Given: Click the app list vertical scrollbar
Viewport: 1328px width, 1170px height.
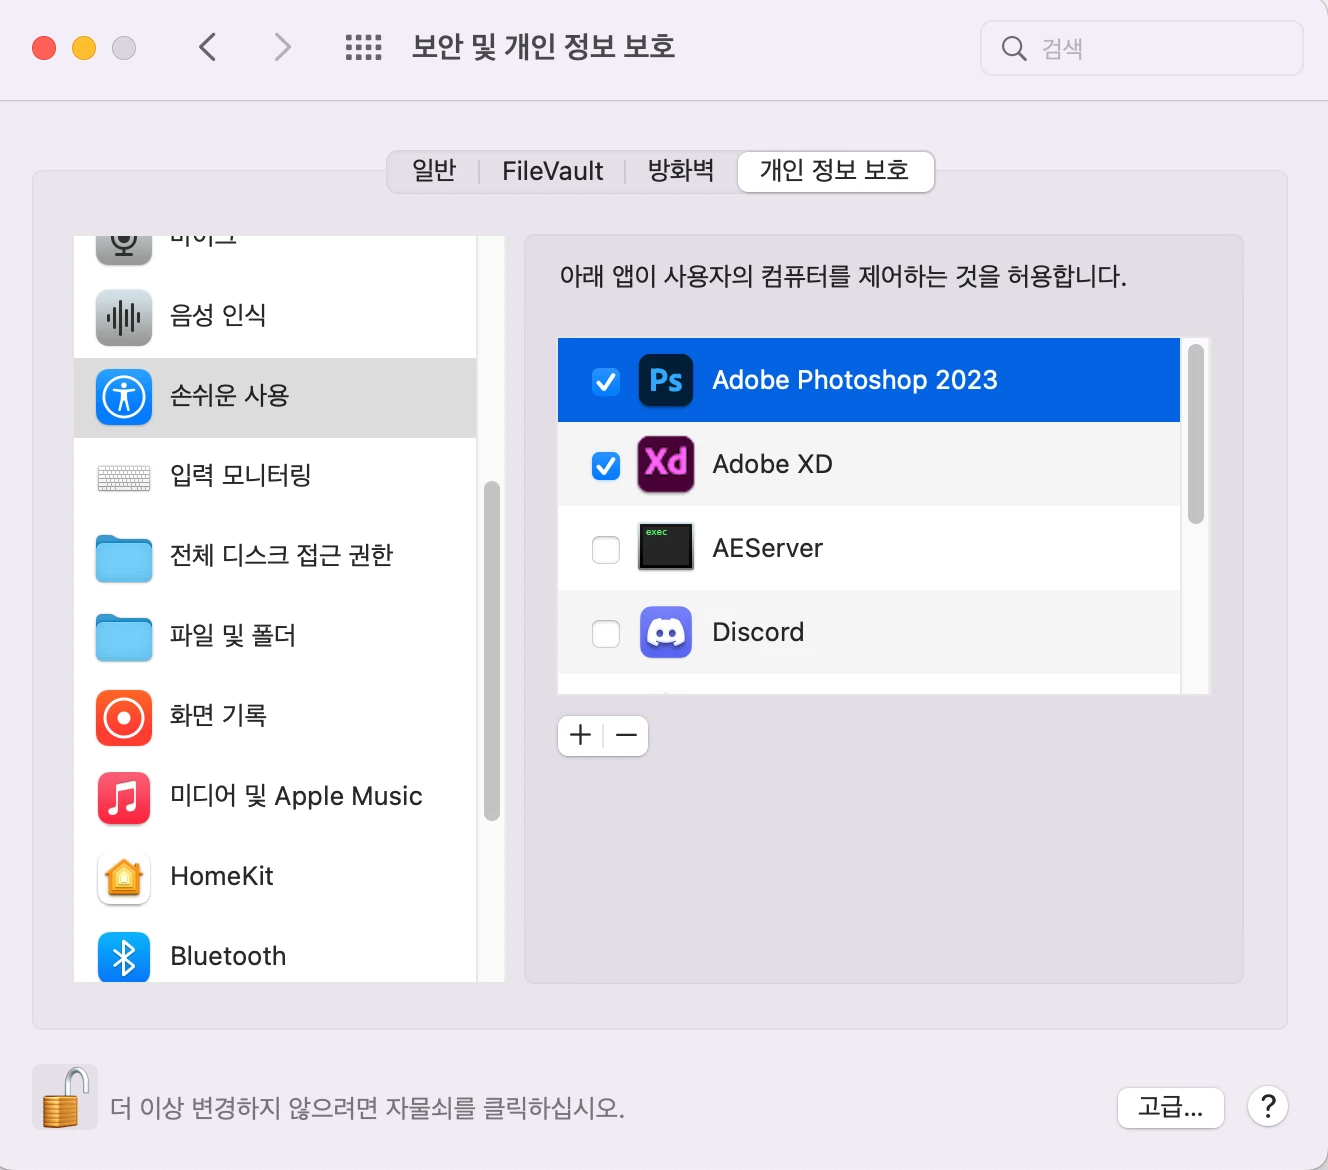Looking at the screenshot, I should [x=1196, y=433].
